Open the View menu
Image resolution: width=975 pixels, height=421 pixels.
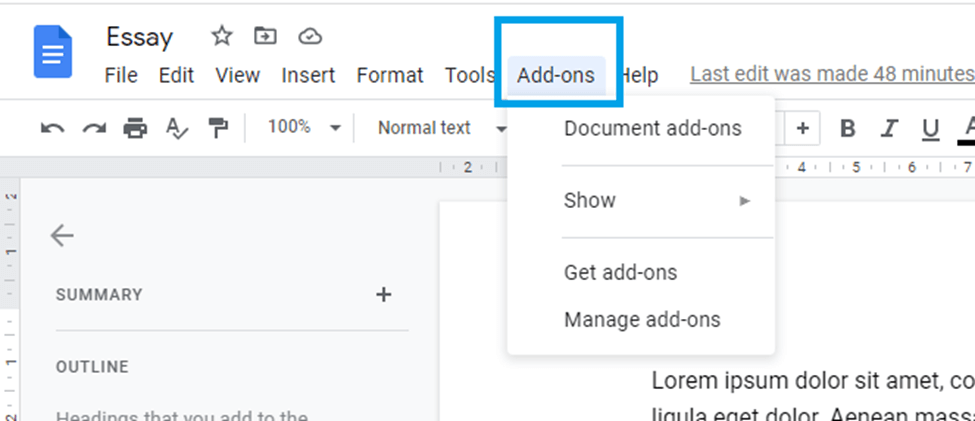click(238, 75)
